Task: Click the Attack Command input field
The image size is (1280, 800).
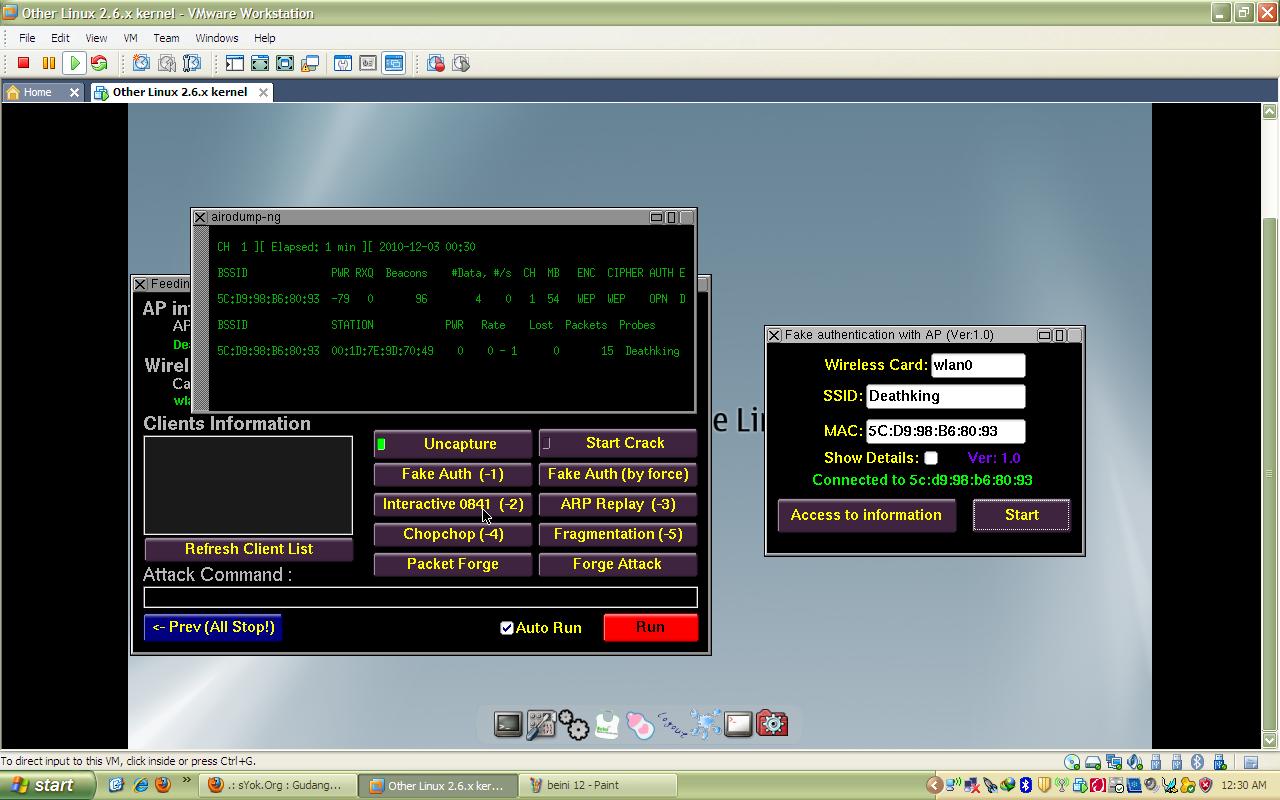Action: coord(420,597)
